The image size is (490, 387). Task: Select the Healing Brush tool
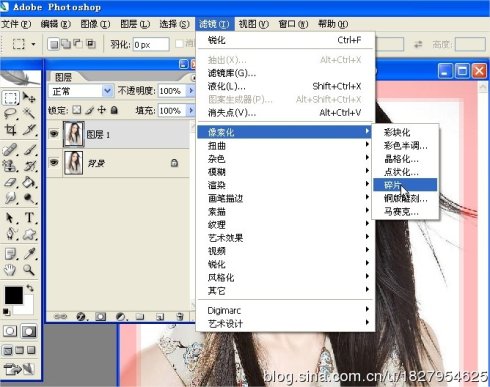[x=11, y=150]
